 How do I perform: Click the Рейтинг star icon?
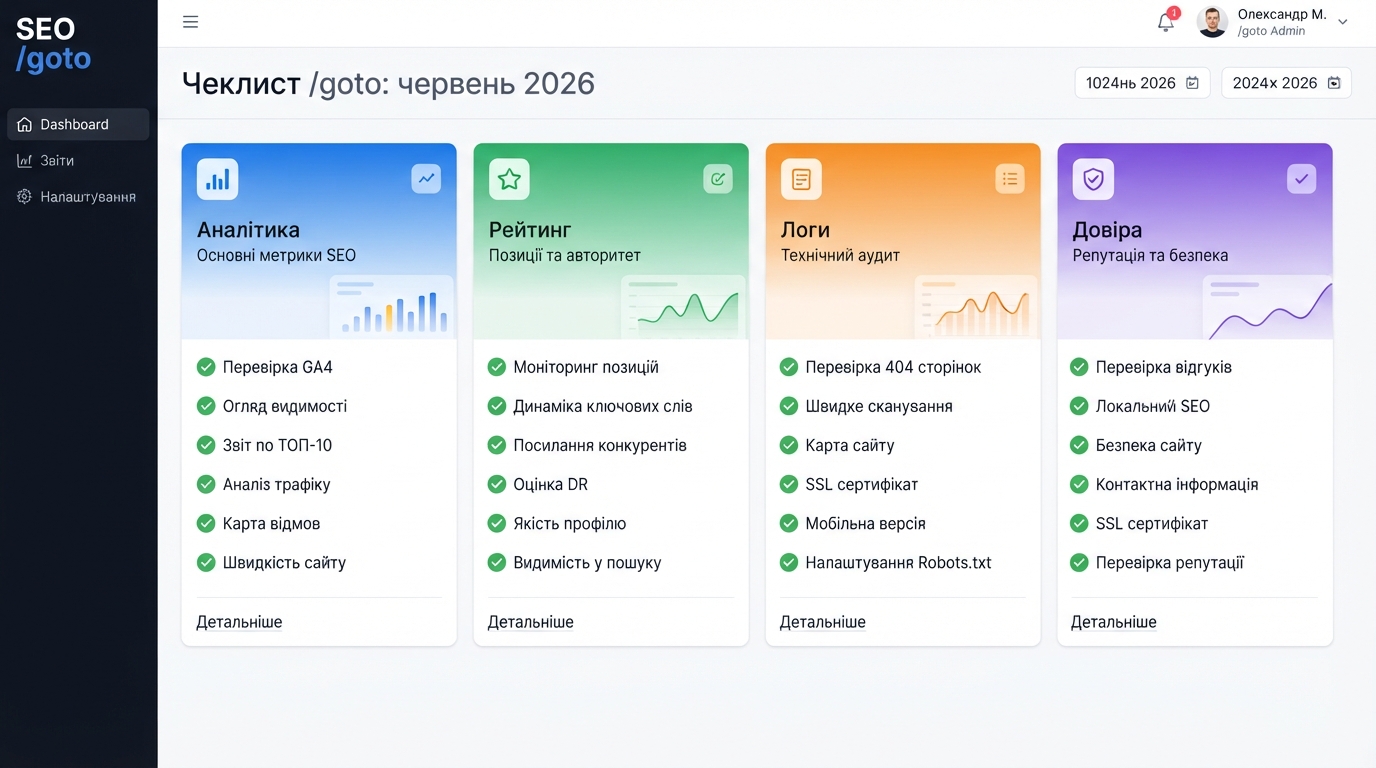pyautogui.click(x=509, y=179)
